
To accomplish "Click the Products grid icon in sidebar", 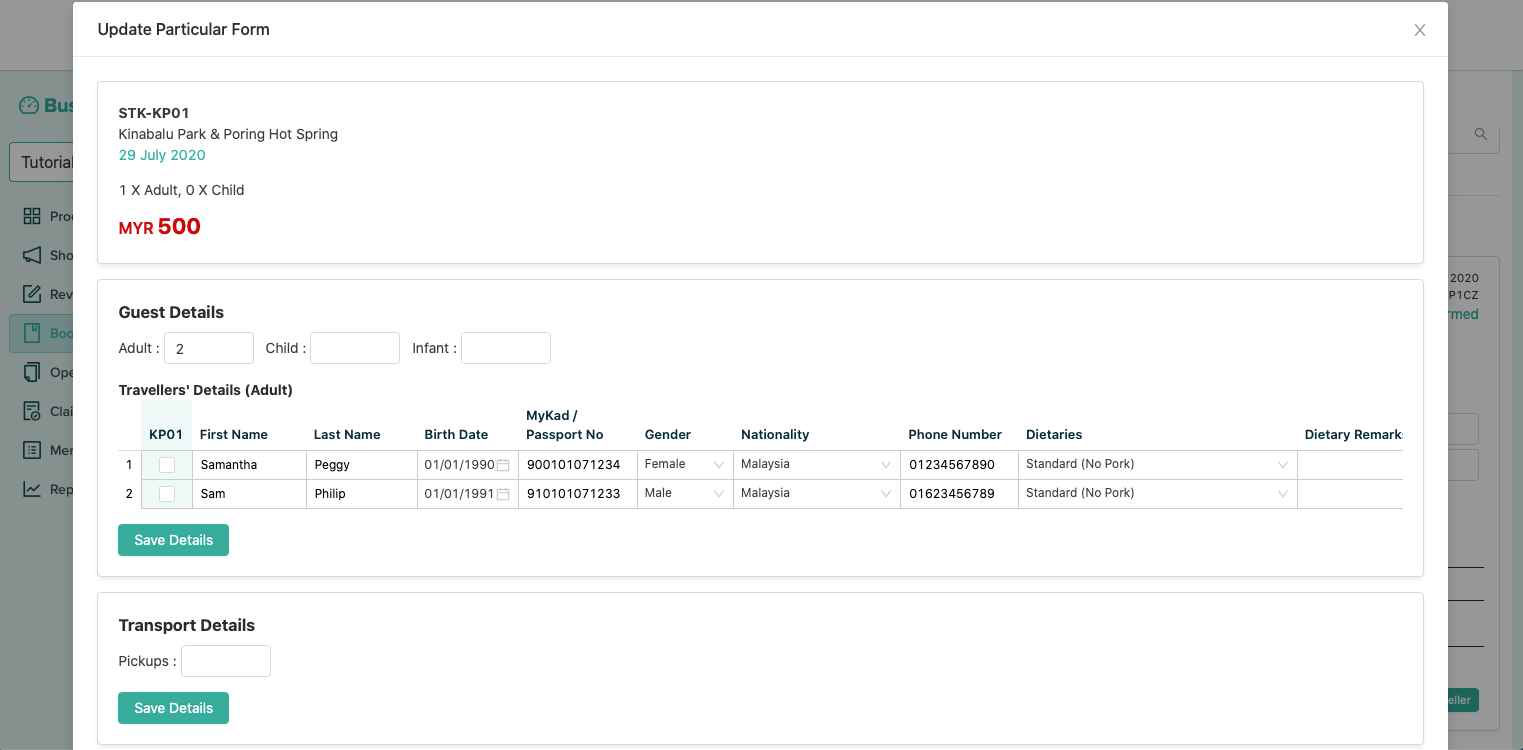I will click(x=32, y=216).
